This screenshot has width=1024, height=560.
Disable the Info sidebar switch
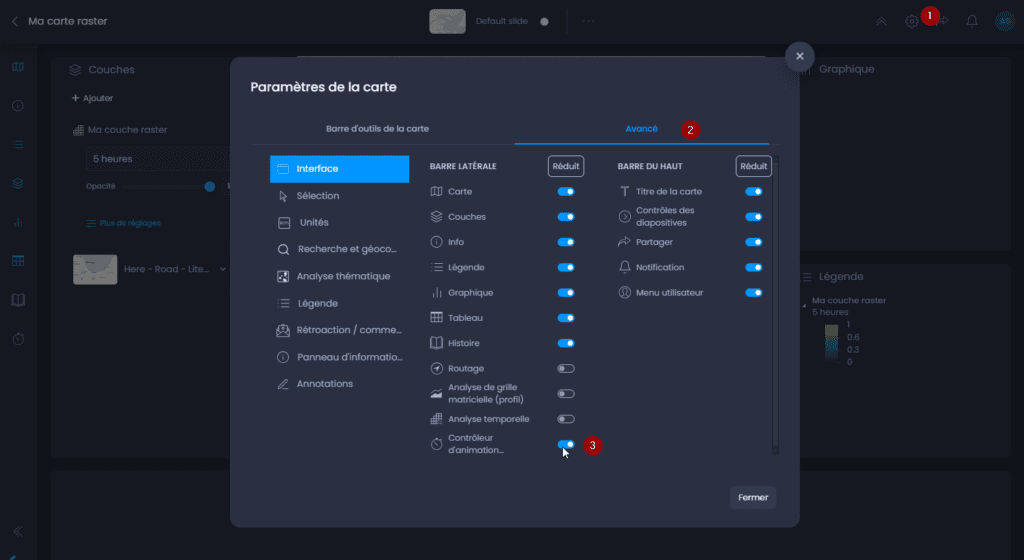coord(566,242)
